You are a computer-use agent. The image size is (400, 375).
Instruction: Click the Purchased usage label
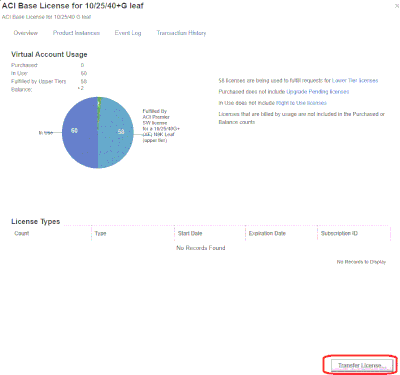pyautogui.click(x=24, y=65)
